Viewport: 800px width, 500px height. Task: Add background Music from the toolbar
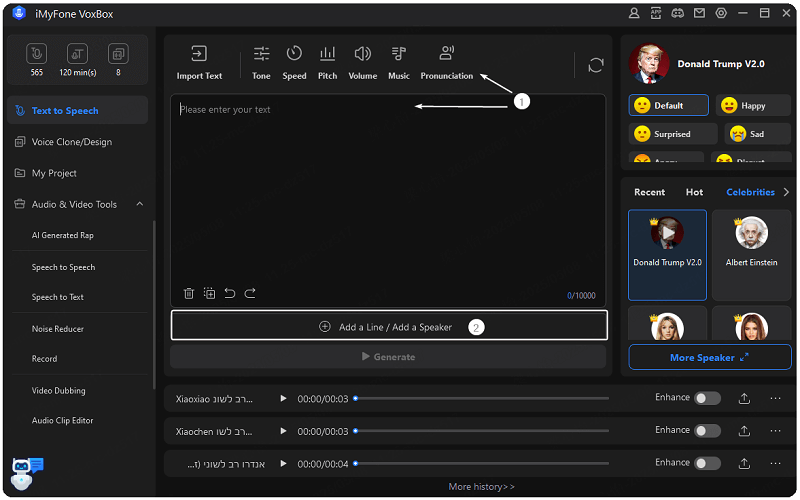(x=398, y=63)
